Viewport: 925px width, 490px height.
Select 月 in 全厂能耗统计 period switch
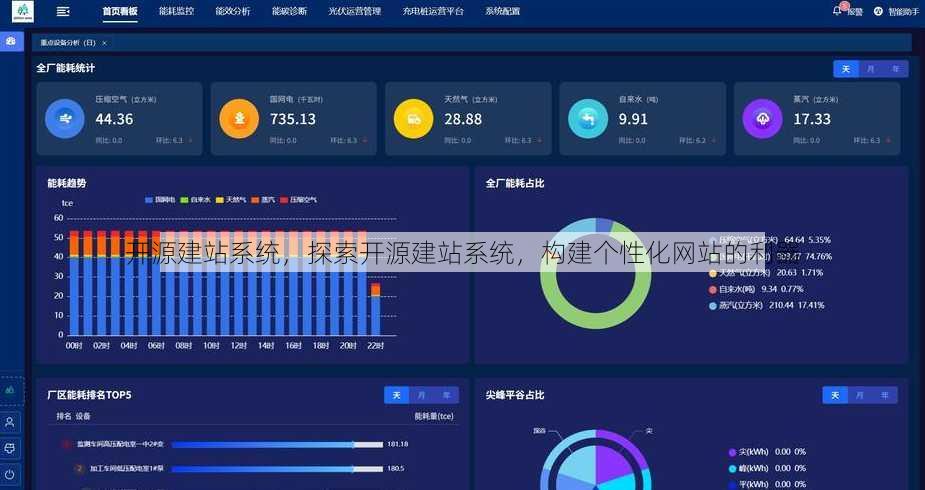[x=871, y=69]
